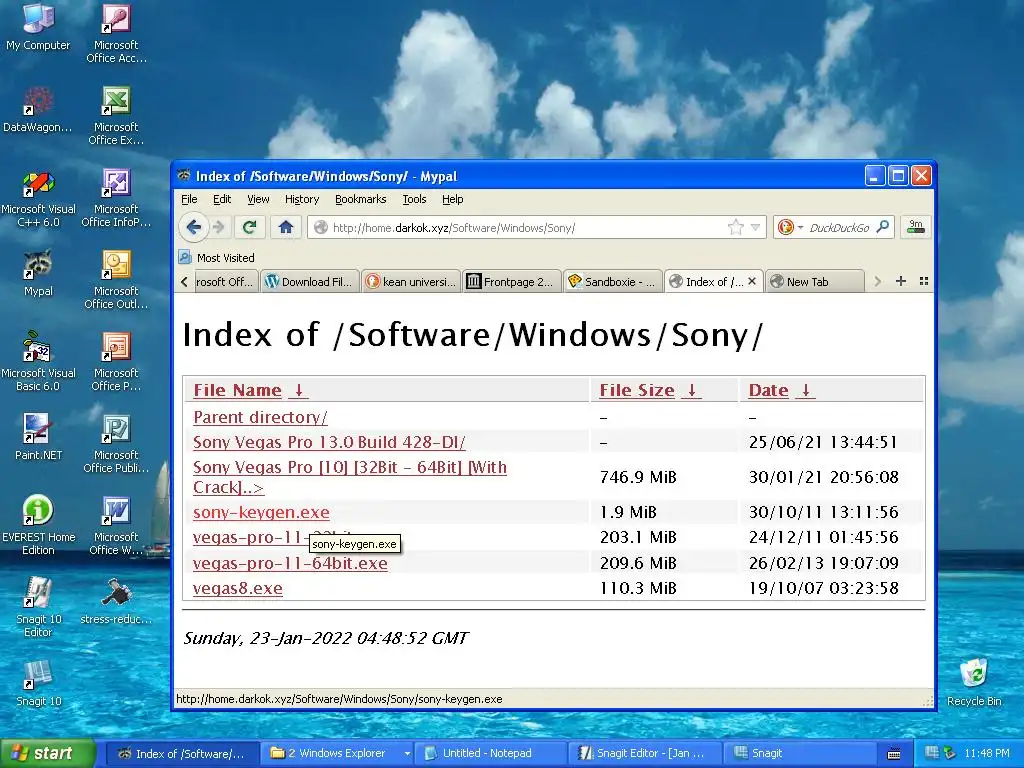This screenshot has height=768, width=1024.
Task: Click the toolbar addon icon beside search
Action: pyautogui.click(x=916, y=227)
